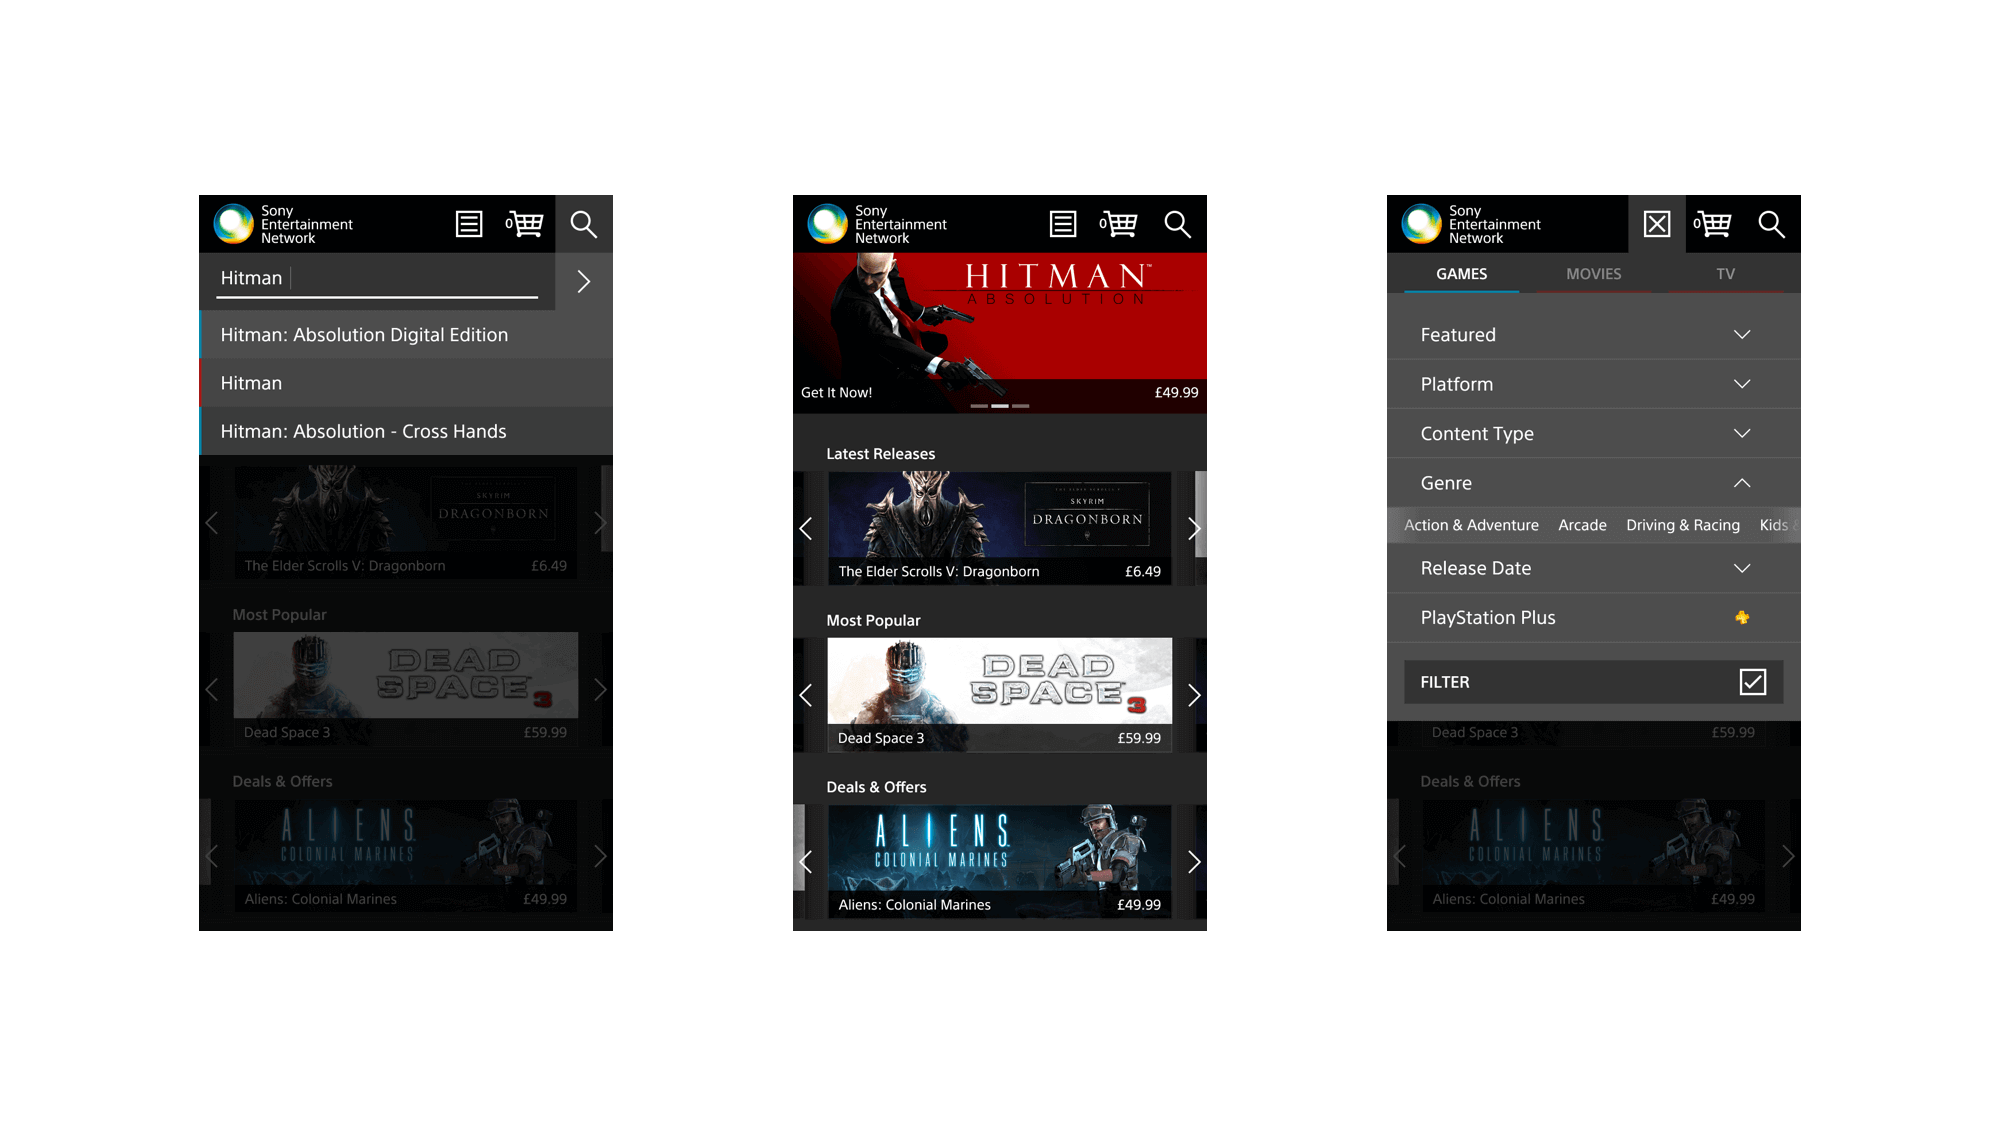The width and height of the screenshot is (2000, 1125).
Task: Select Action & Adventure genre filter
Action: tap(1466, 525)
